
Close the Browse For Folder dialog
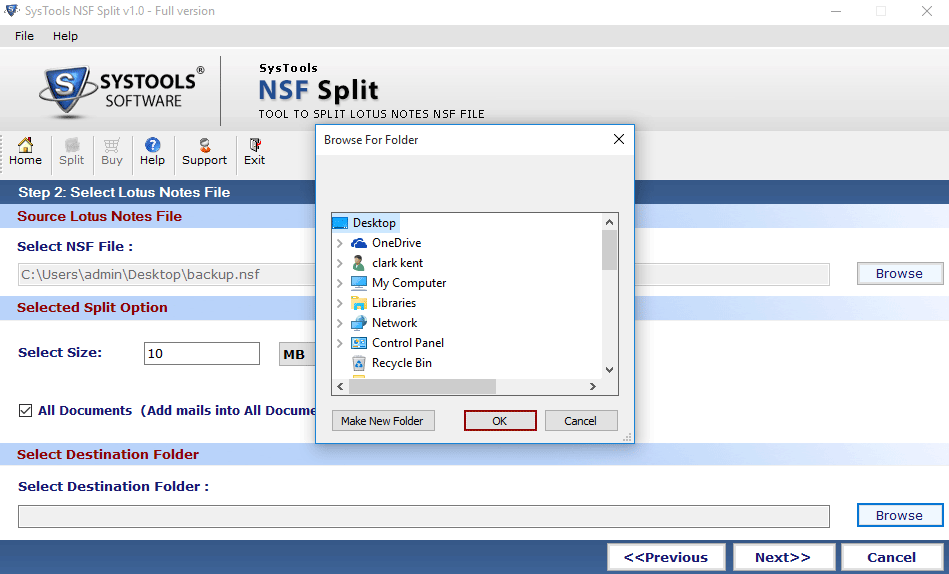pyautogui.click(x=619, y=139)
